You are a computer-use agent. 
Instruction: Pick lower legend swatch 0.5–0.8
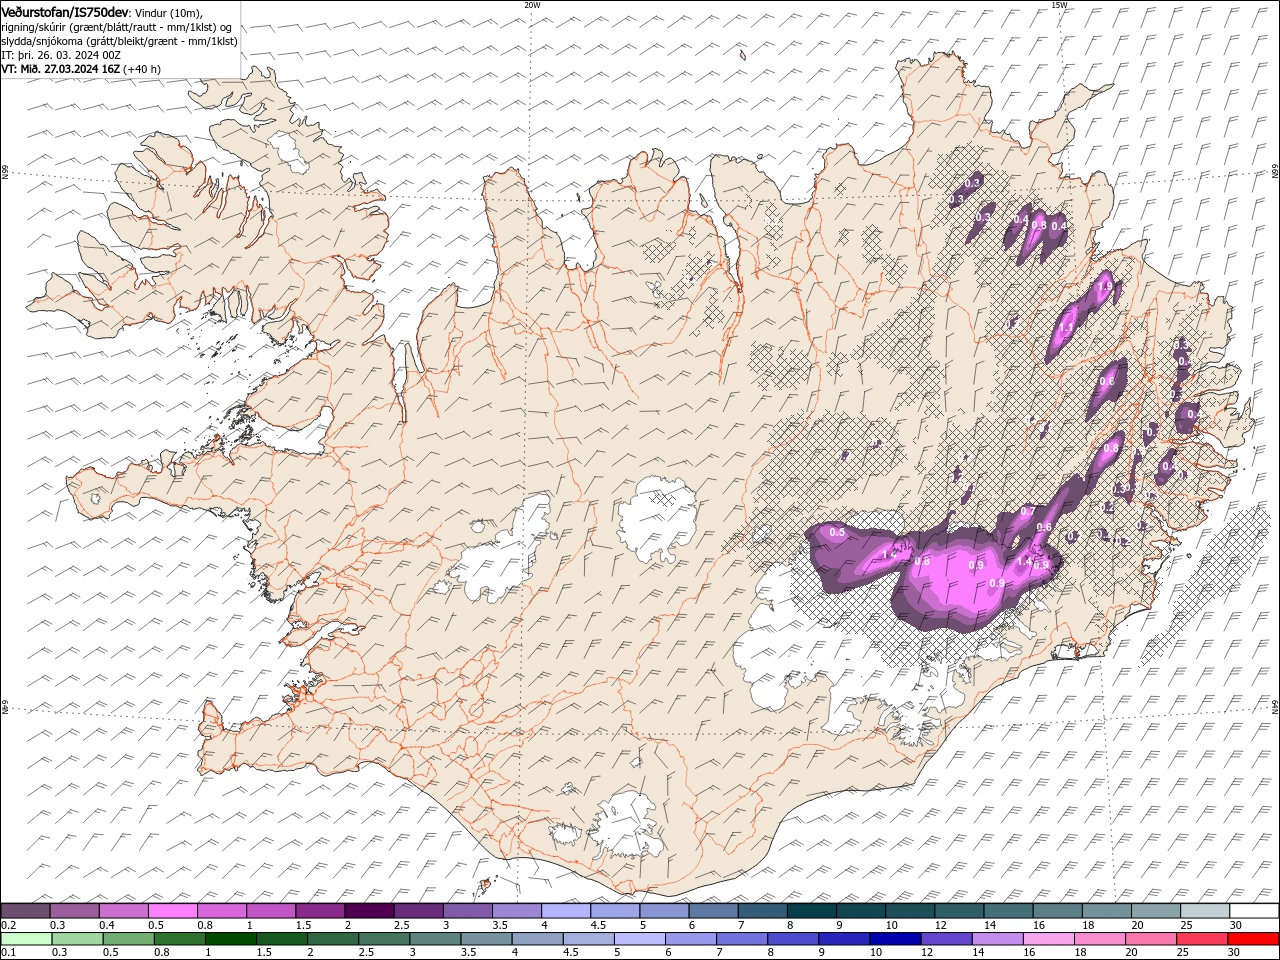pos(129,939)
